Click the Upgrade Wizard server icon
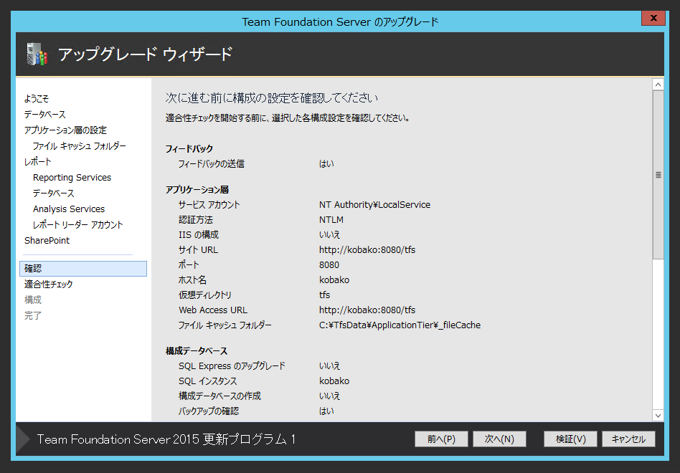Image resolution: width=680 pixels, height=473 pixels. pos(37,54)
